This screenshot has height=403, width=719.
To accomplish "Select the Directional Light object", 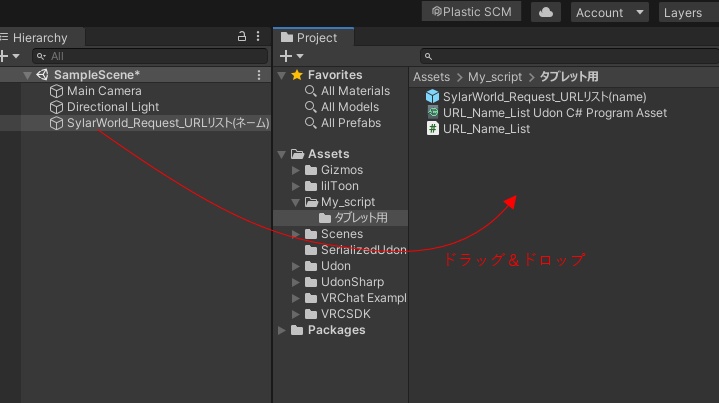I will [x=113, y=107].
